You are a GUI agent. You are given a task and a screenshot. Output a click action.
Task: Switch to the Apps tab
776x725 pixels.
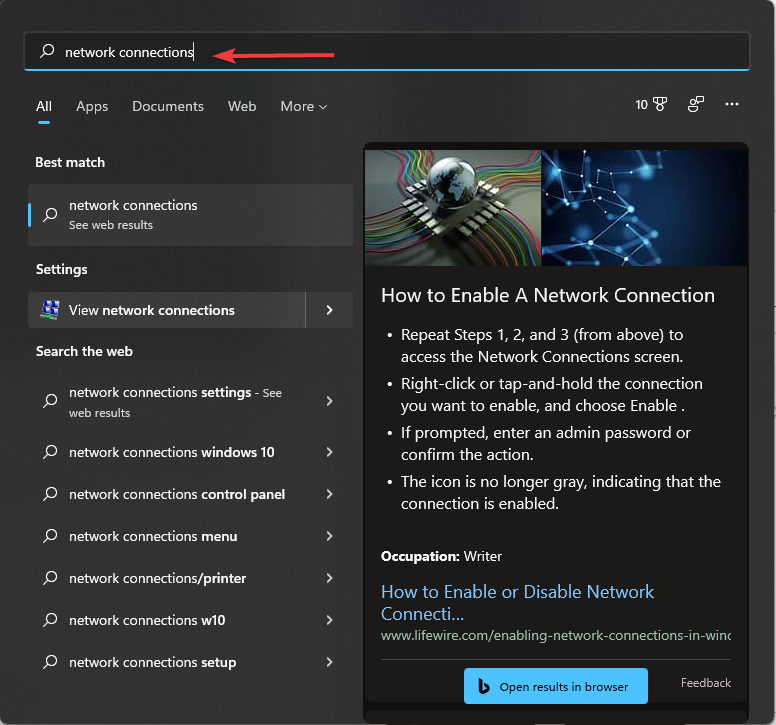(x=92, y=106)
